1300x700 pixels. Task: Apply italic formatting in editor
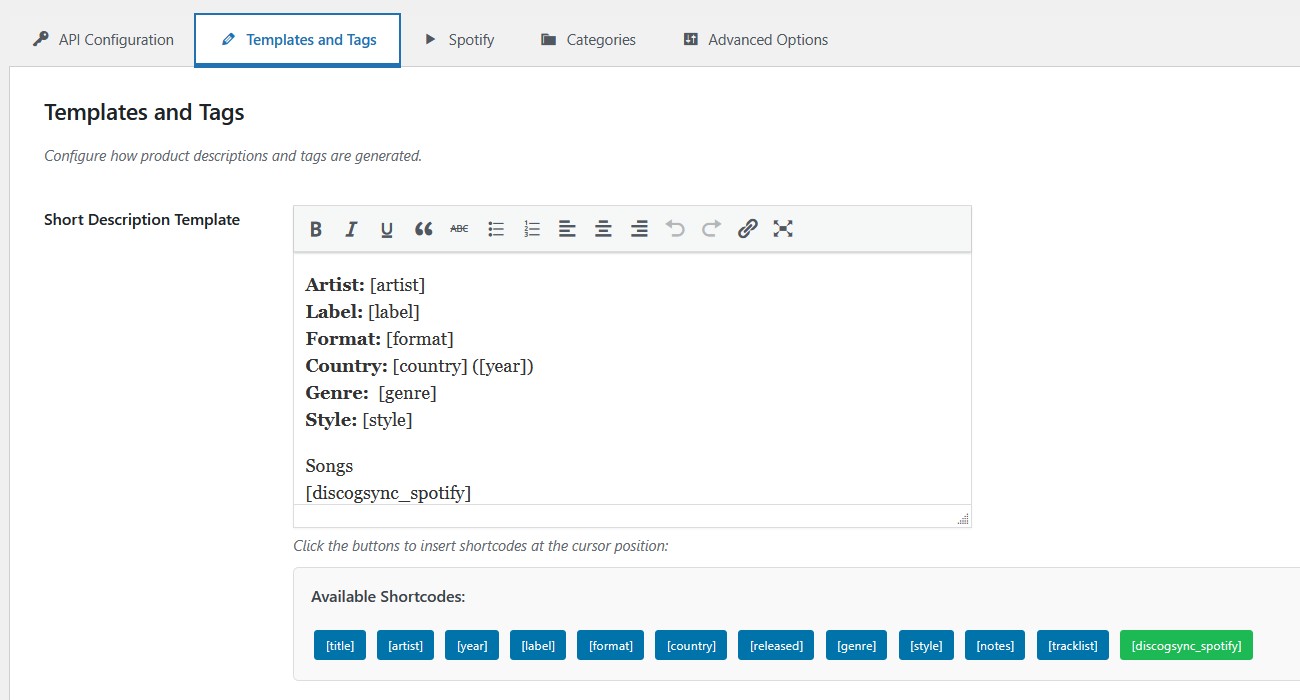[x=351, y=229]
